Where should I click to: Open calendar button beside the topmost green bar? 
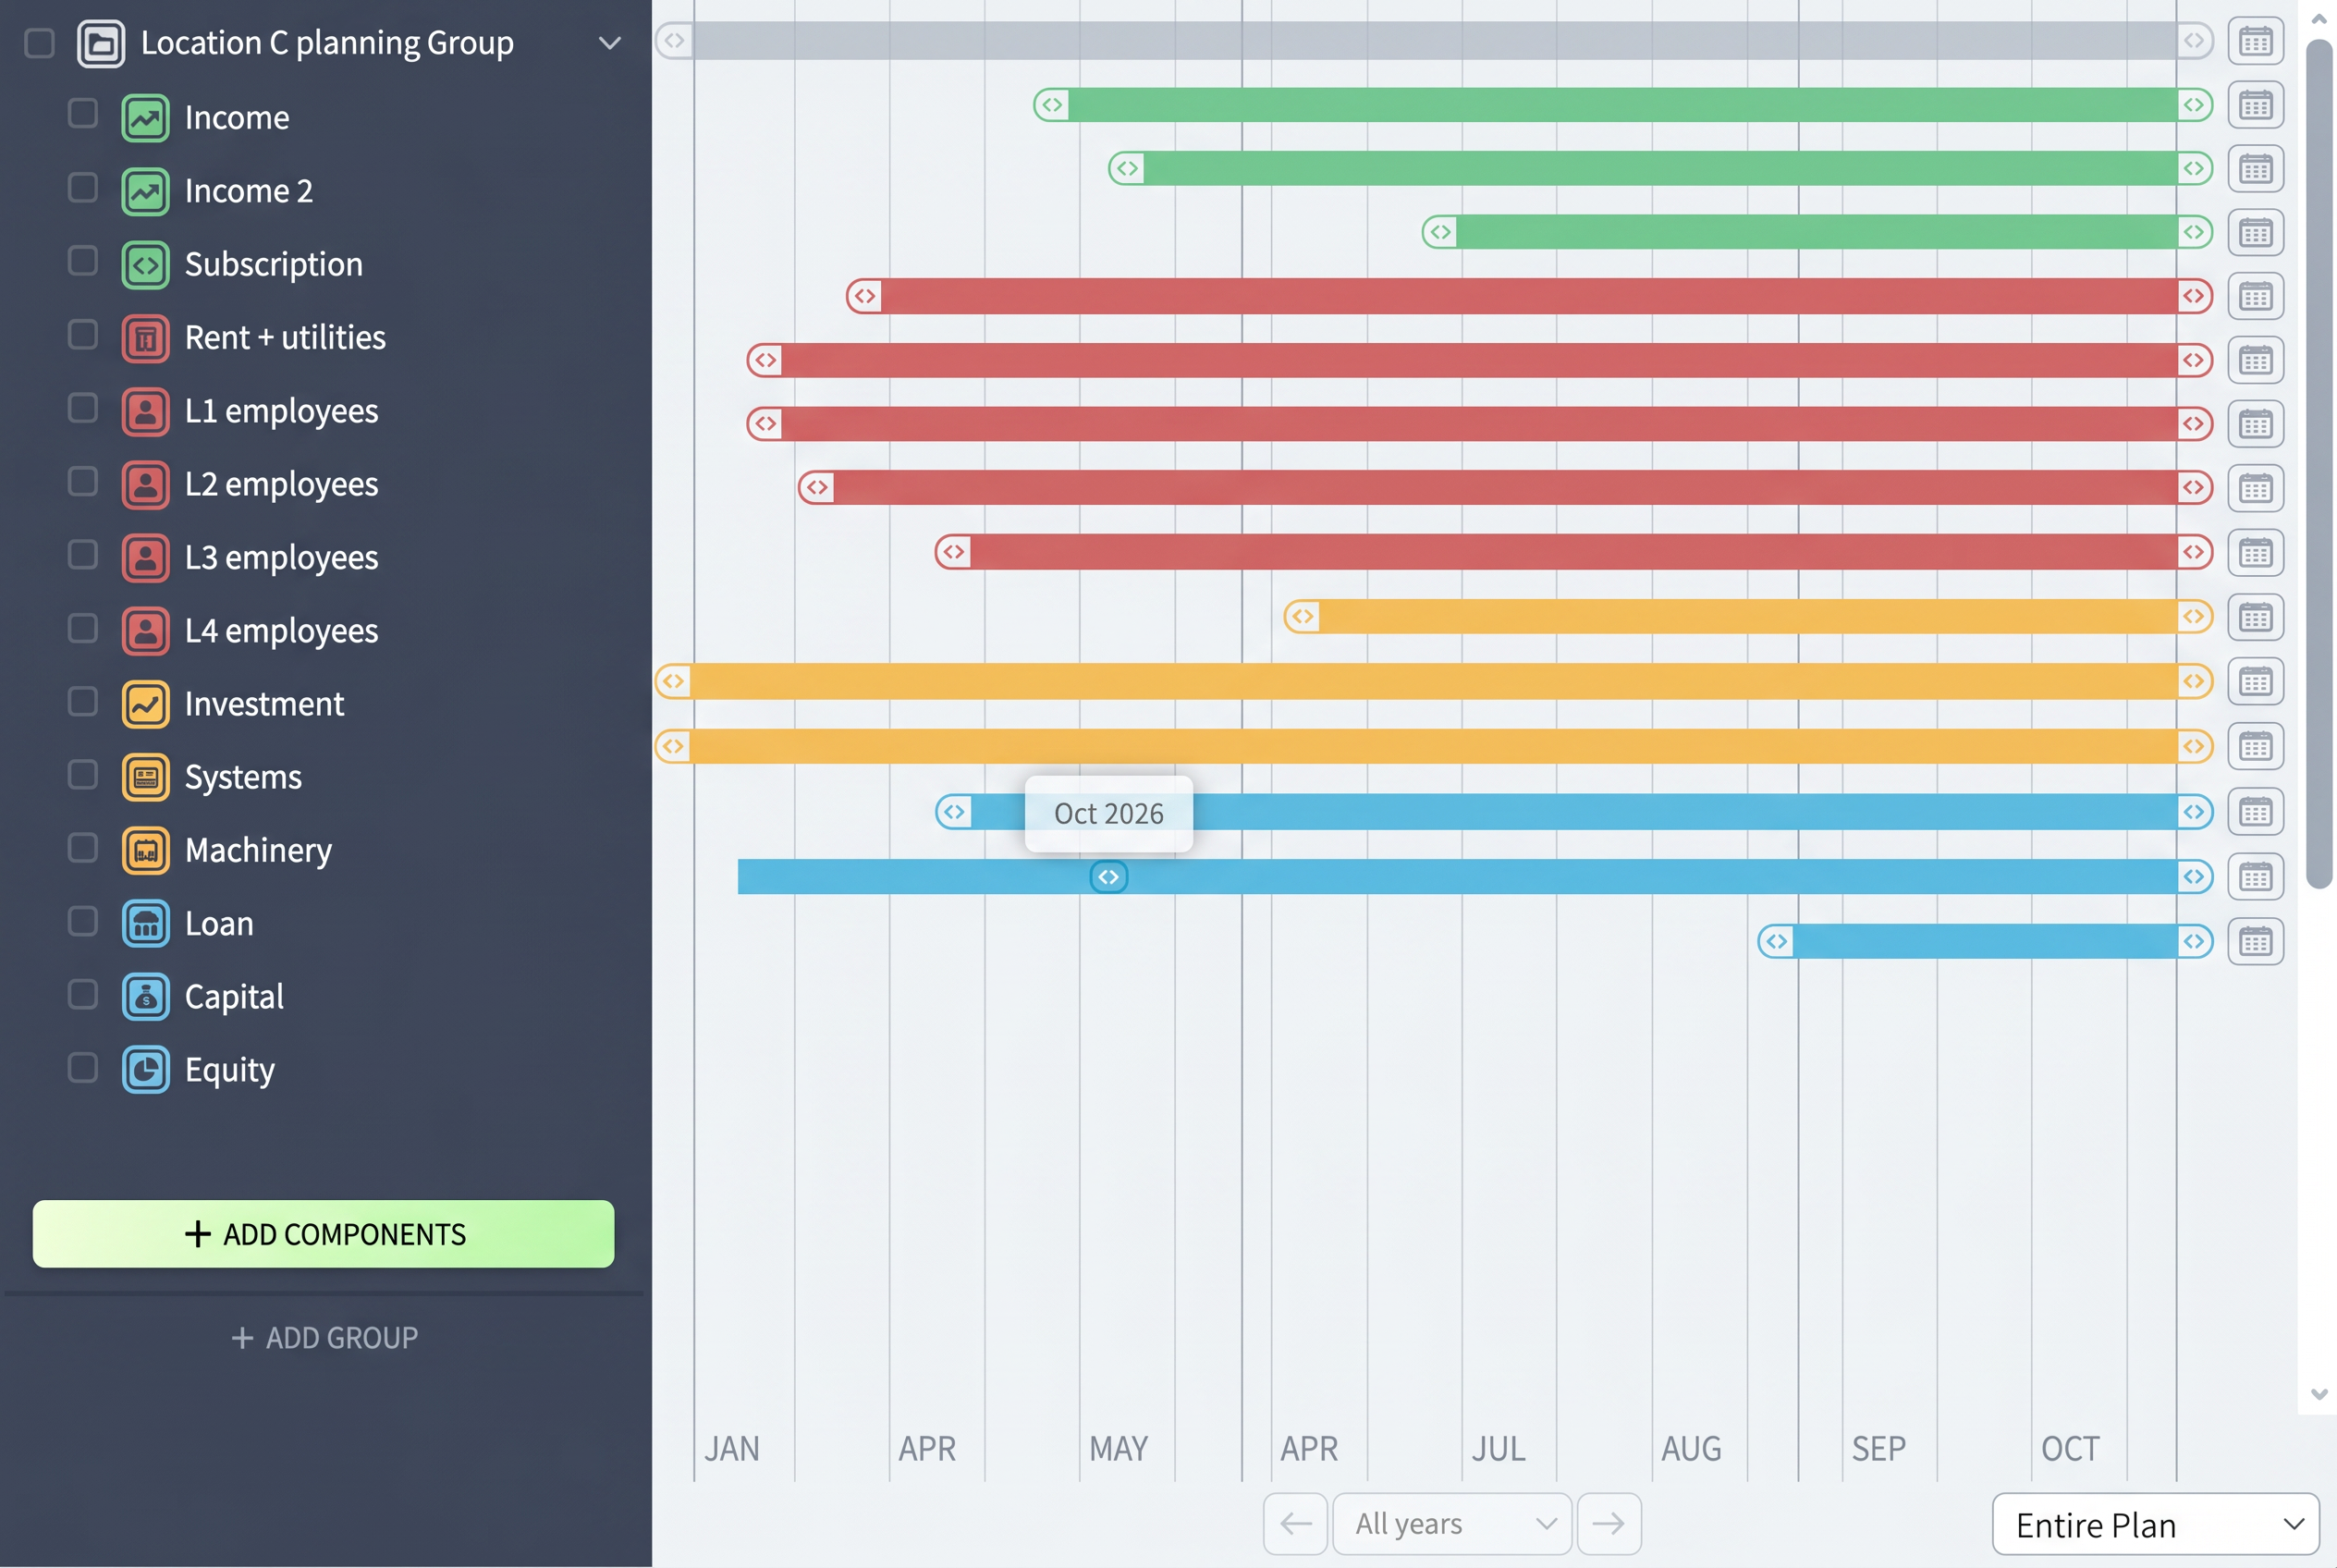2255,105
